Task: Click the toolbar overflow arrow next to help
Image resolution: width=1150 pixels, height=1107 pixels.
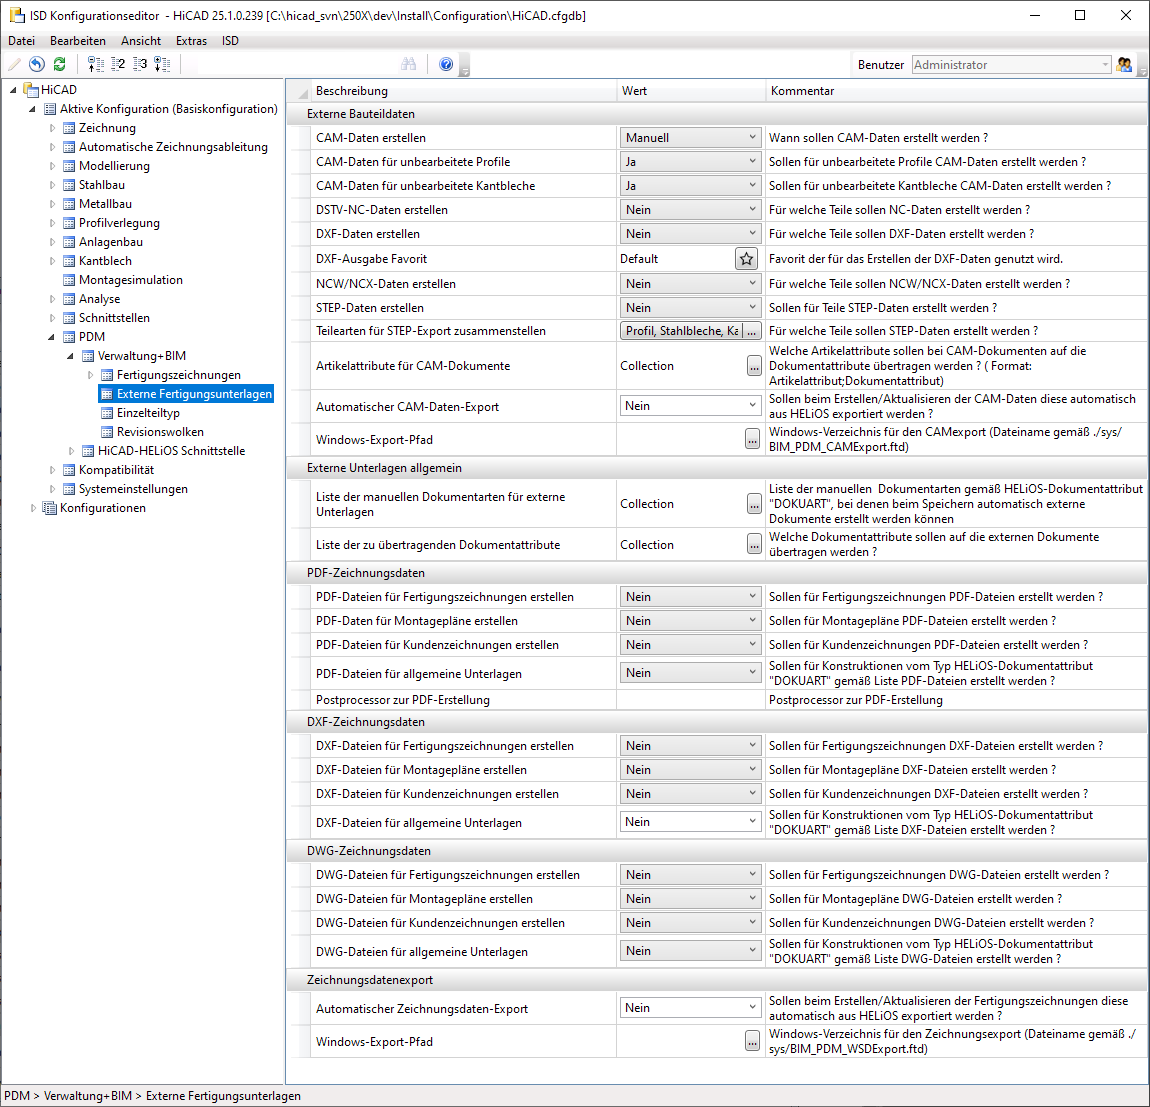Action: coord(464,66)
